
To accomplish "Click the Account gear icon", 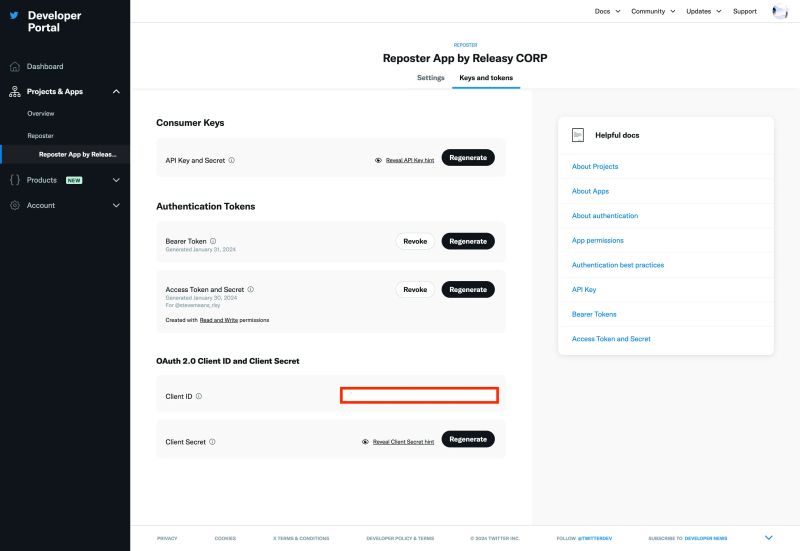I will coord(15,205).
